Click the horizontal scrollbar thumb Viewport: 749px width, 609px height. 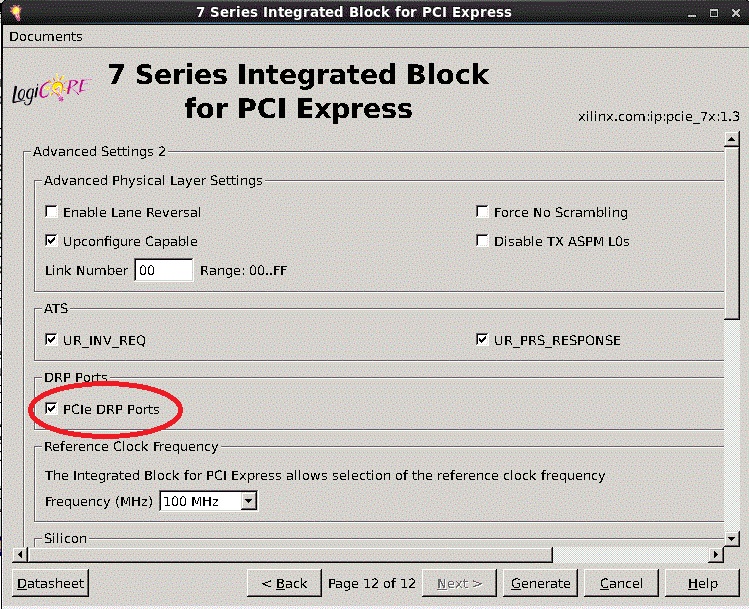point(288,554)
